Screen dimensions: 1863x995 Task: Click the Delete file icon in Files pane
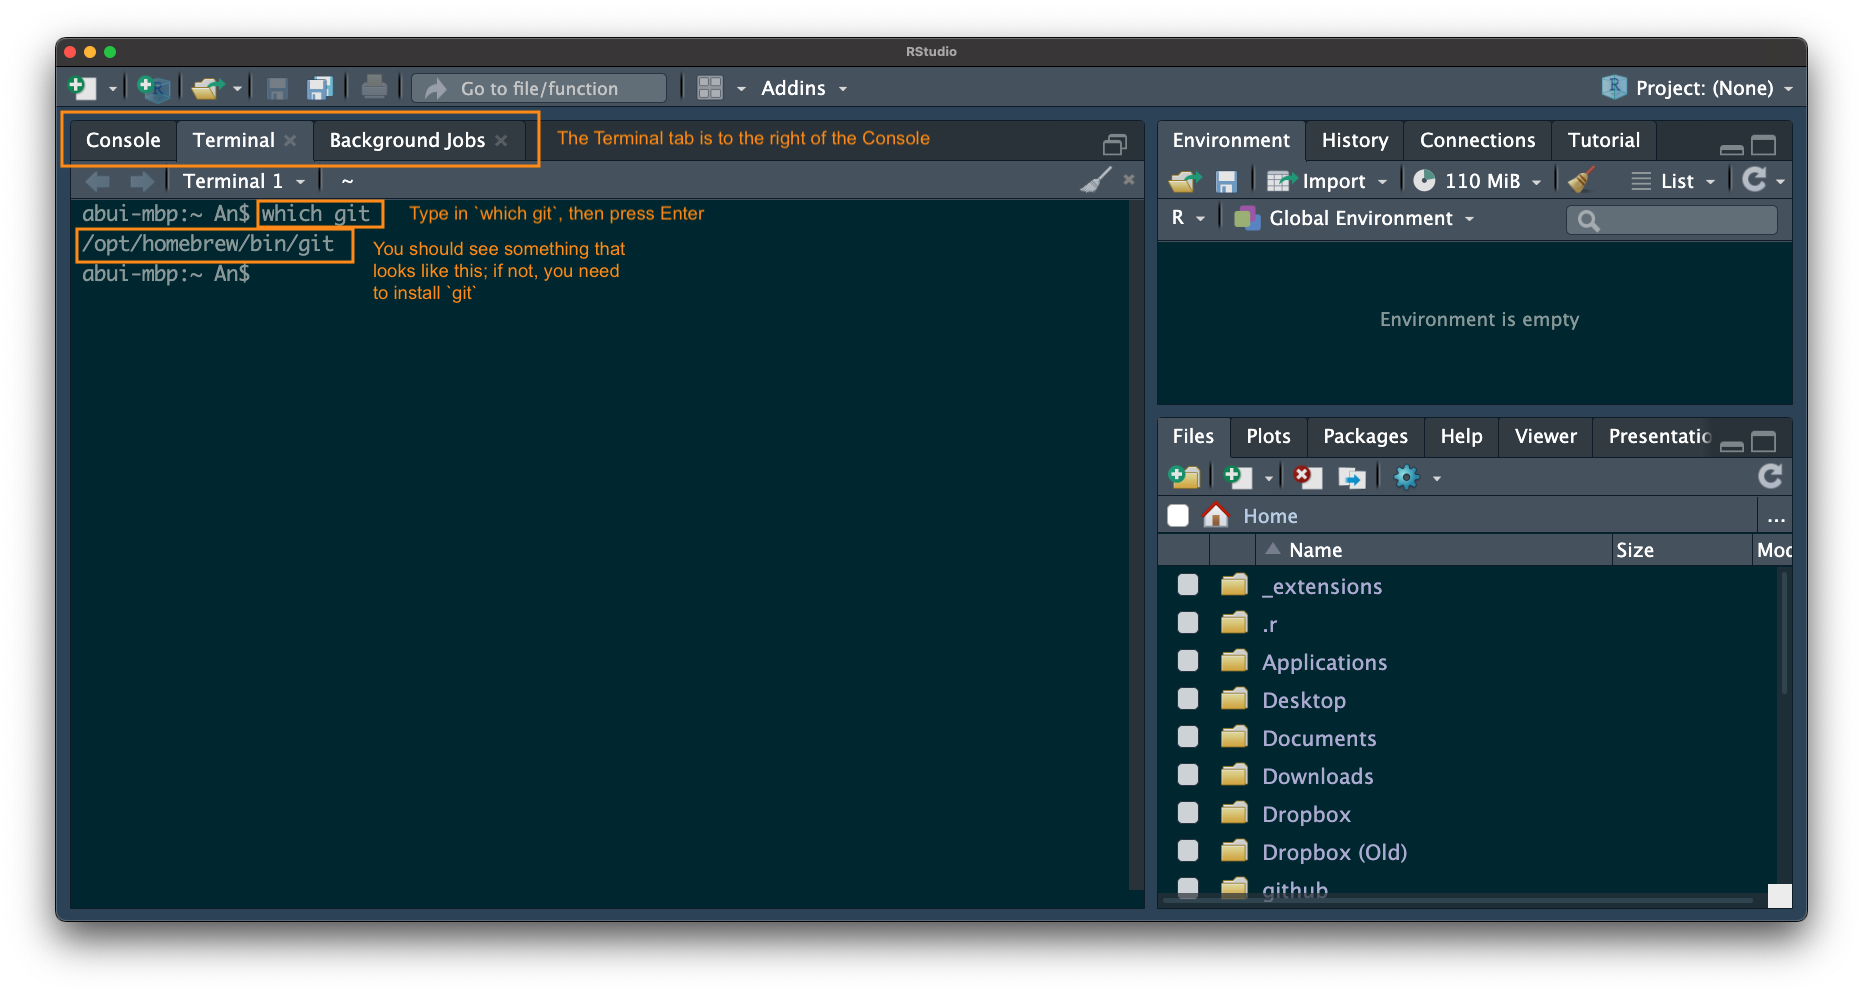pos(1307,477)
